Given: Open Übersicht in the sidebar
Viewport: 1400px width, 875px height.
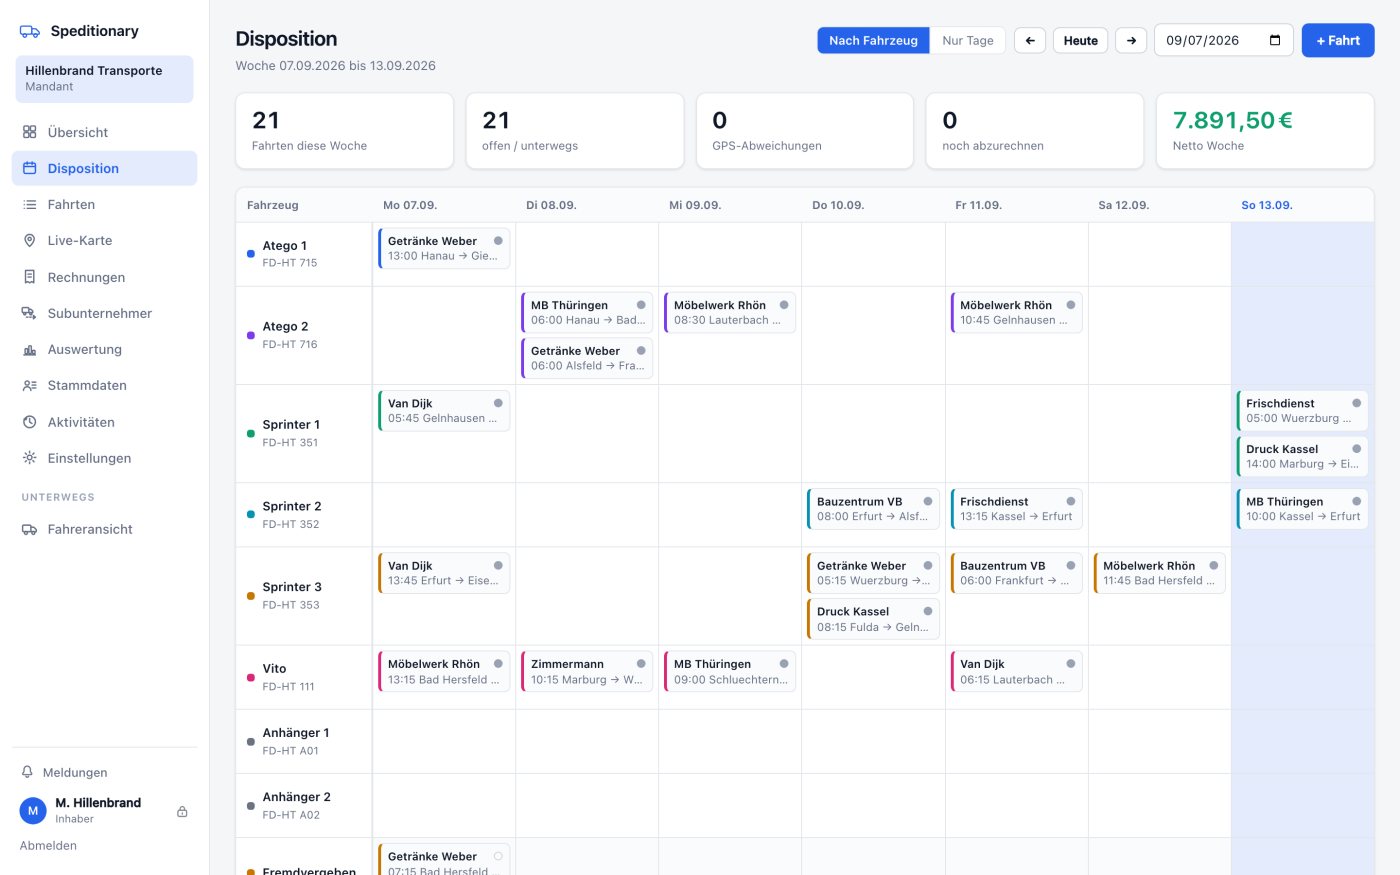Looking at the screenshot, I should pyautogui.click(x=104, y=132).
